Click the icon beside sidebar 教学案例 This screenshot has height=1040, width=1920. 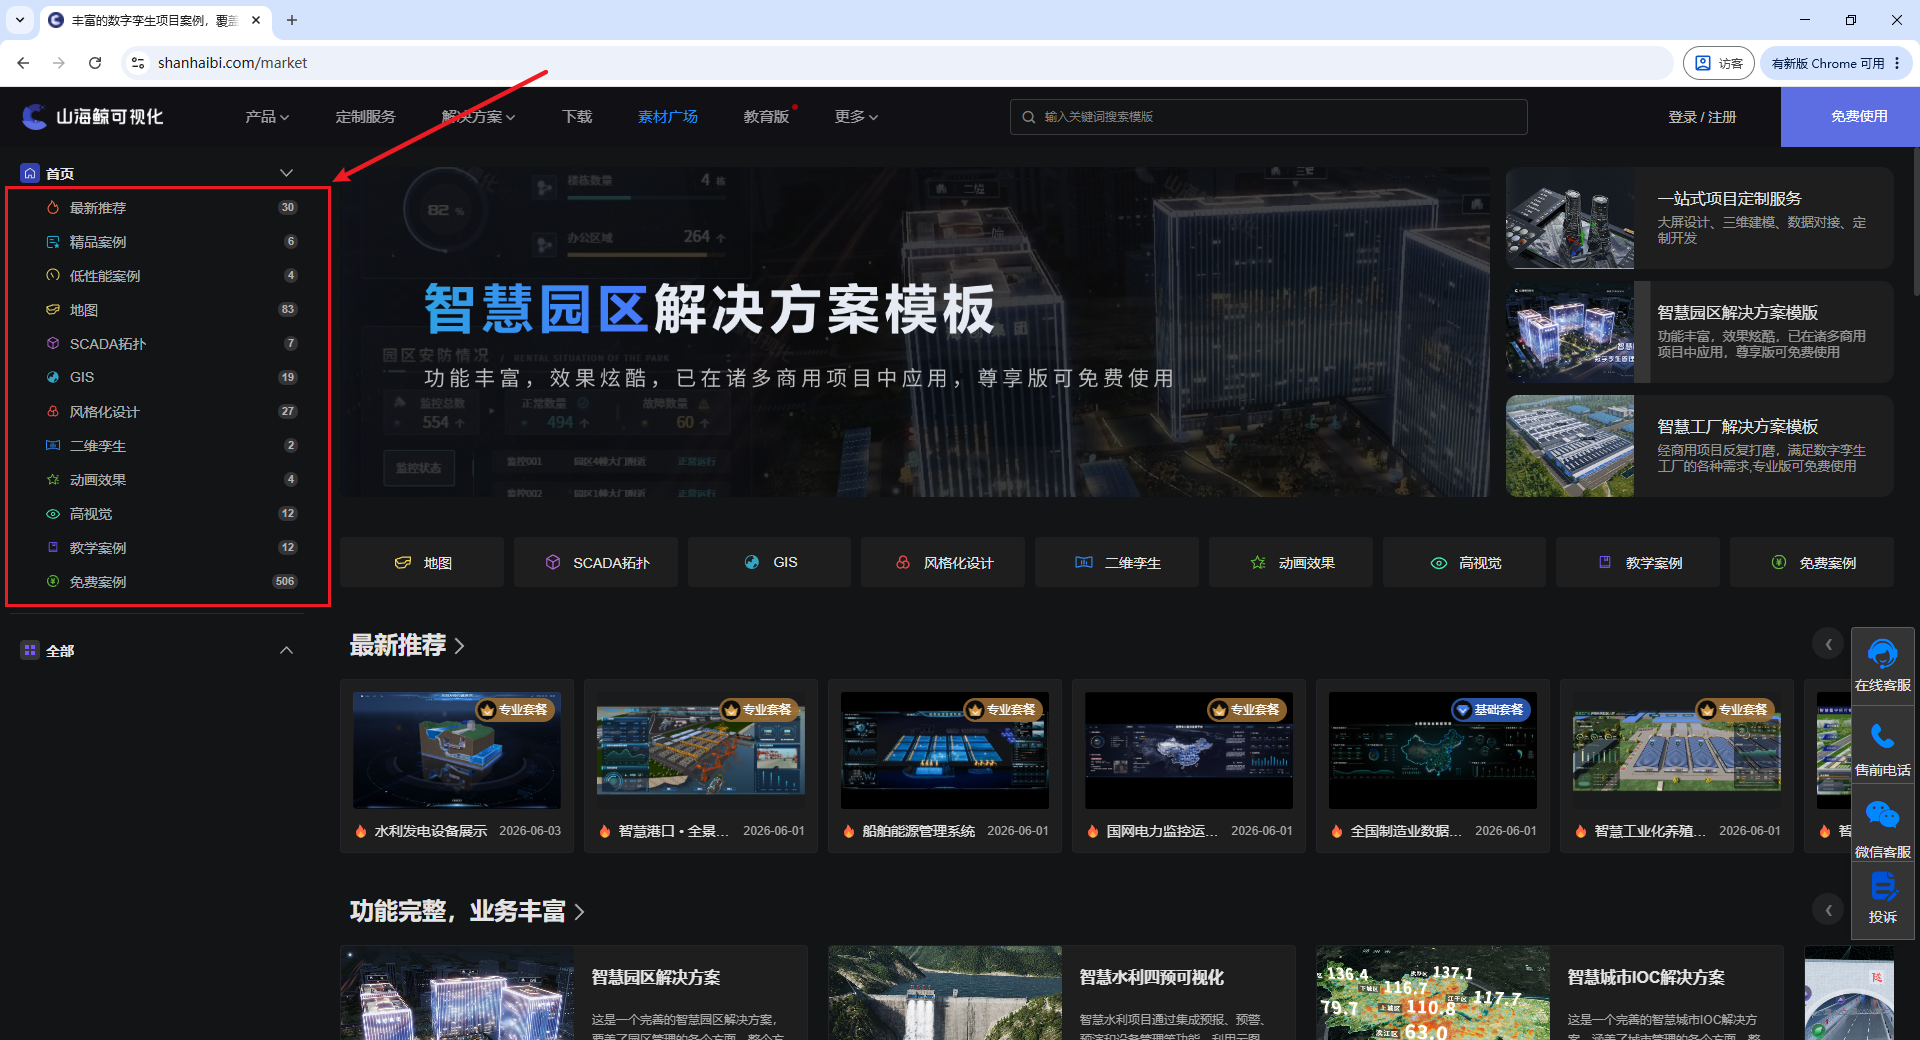coord(53,548)
